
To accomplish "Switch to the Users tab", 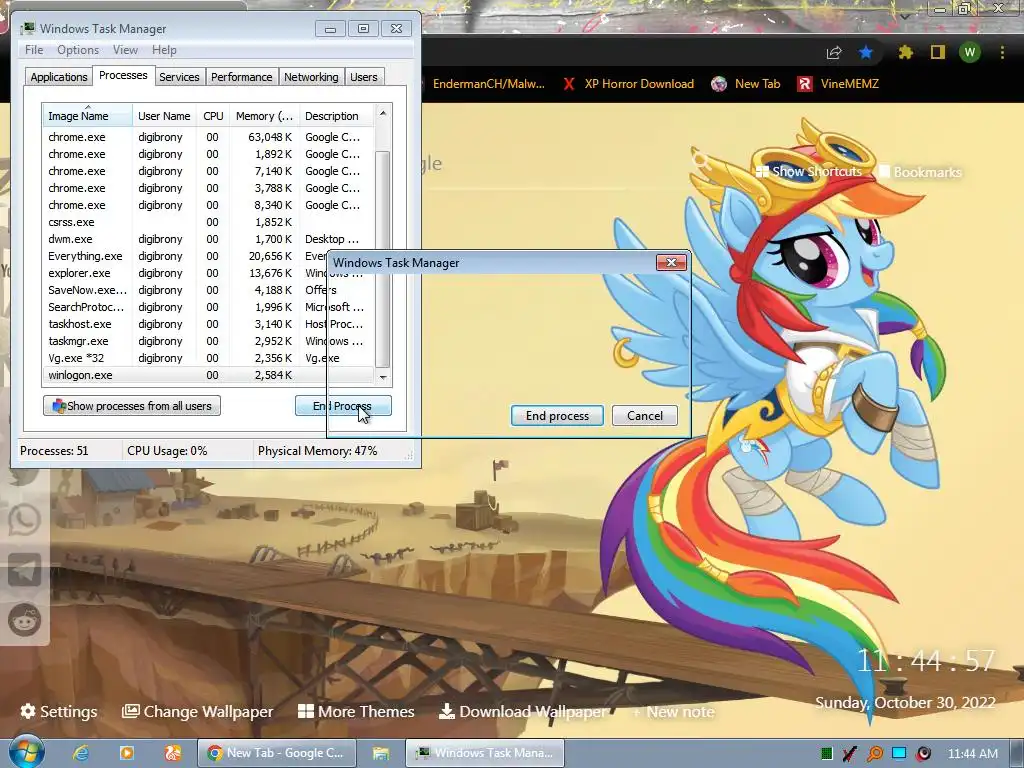I will pos(363,77).
